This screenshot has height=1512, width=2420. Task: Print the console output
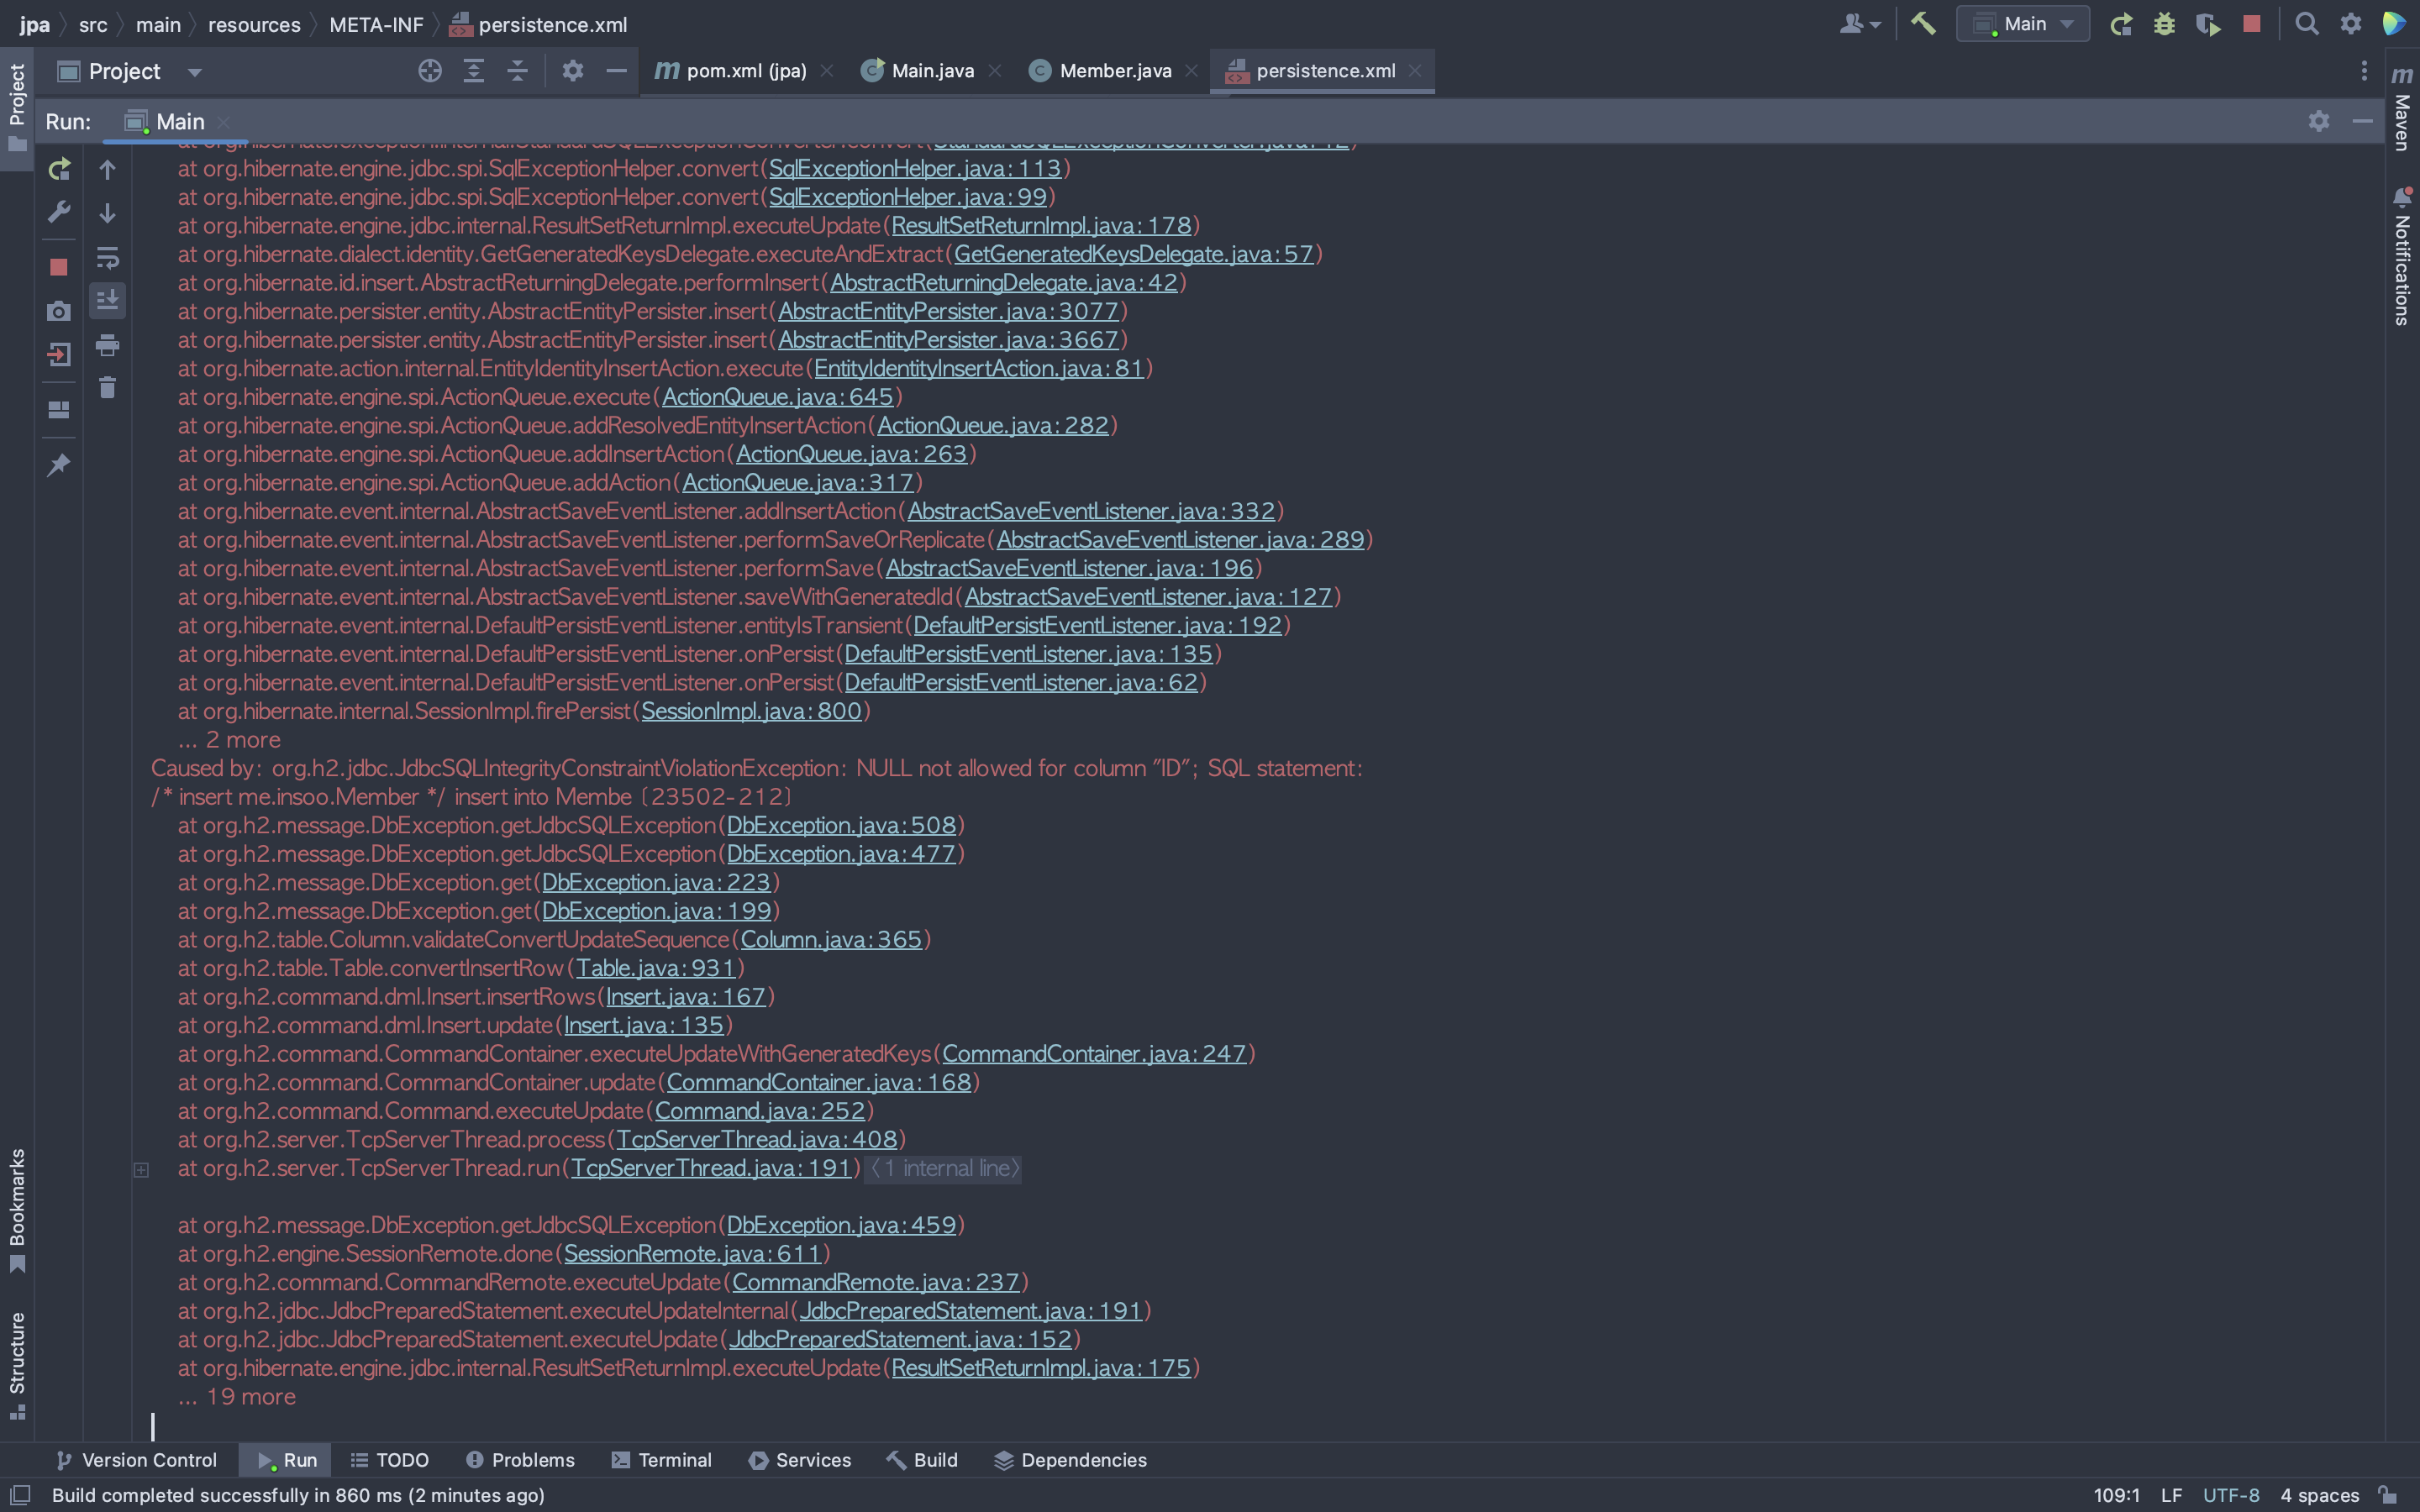[107, 345]
